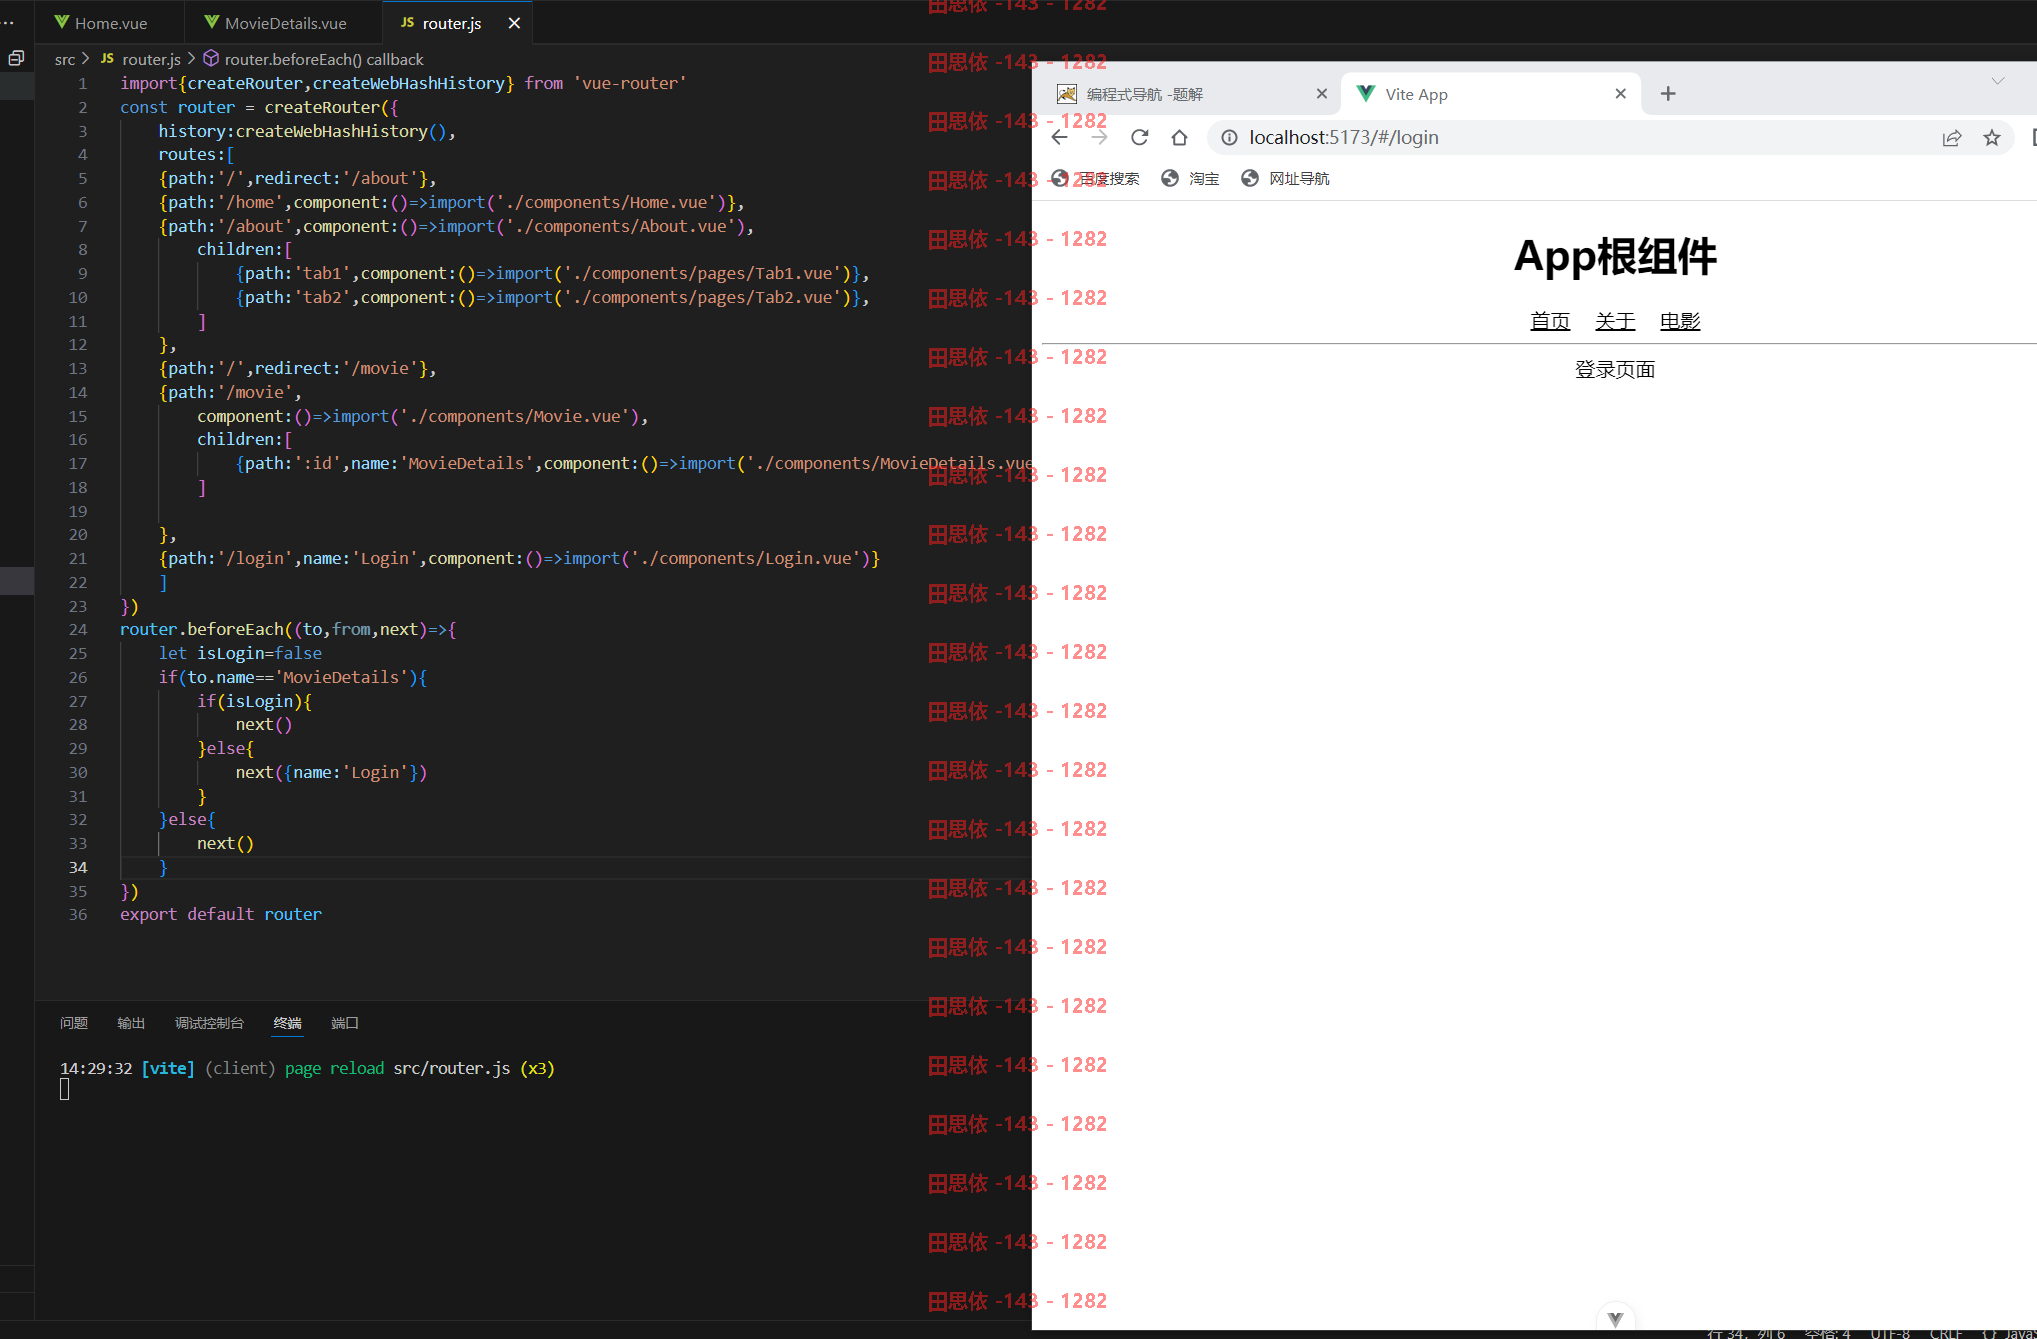Open the 问题 panel tab
Screen dimensions: 2037x1339
(74, 1023)
